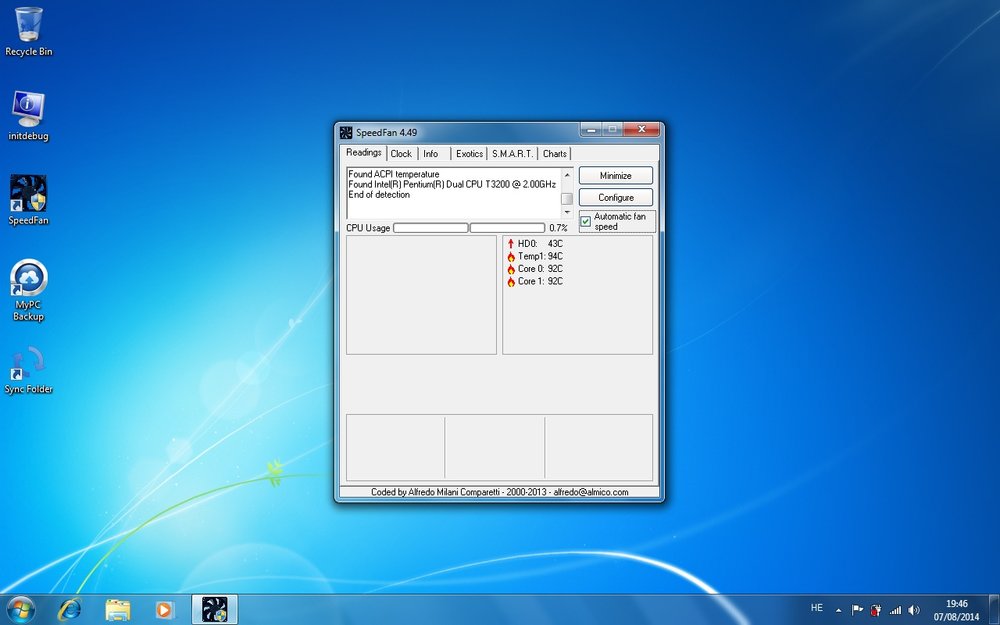Screen dimensions: 1000x625
Task: Click the volume speaker tray icon
Action: (914, 610)
